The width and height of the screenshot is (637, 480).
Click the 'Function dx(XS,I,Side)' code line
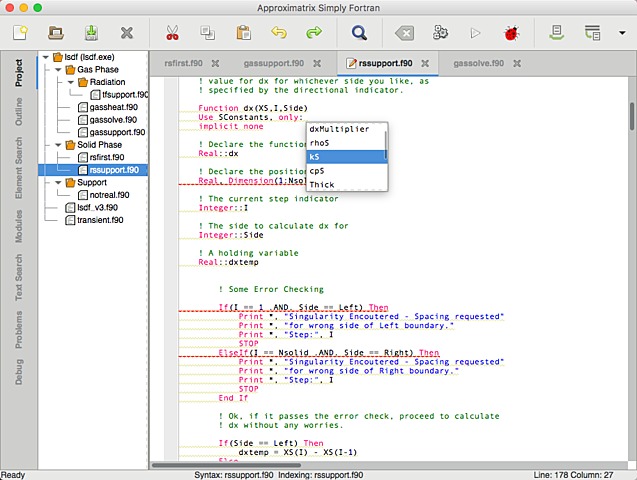coord(253,108)
